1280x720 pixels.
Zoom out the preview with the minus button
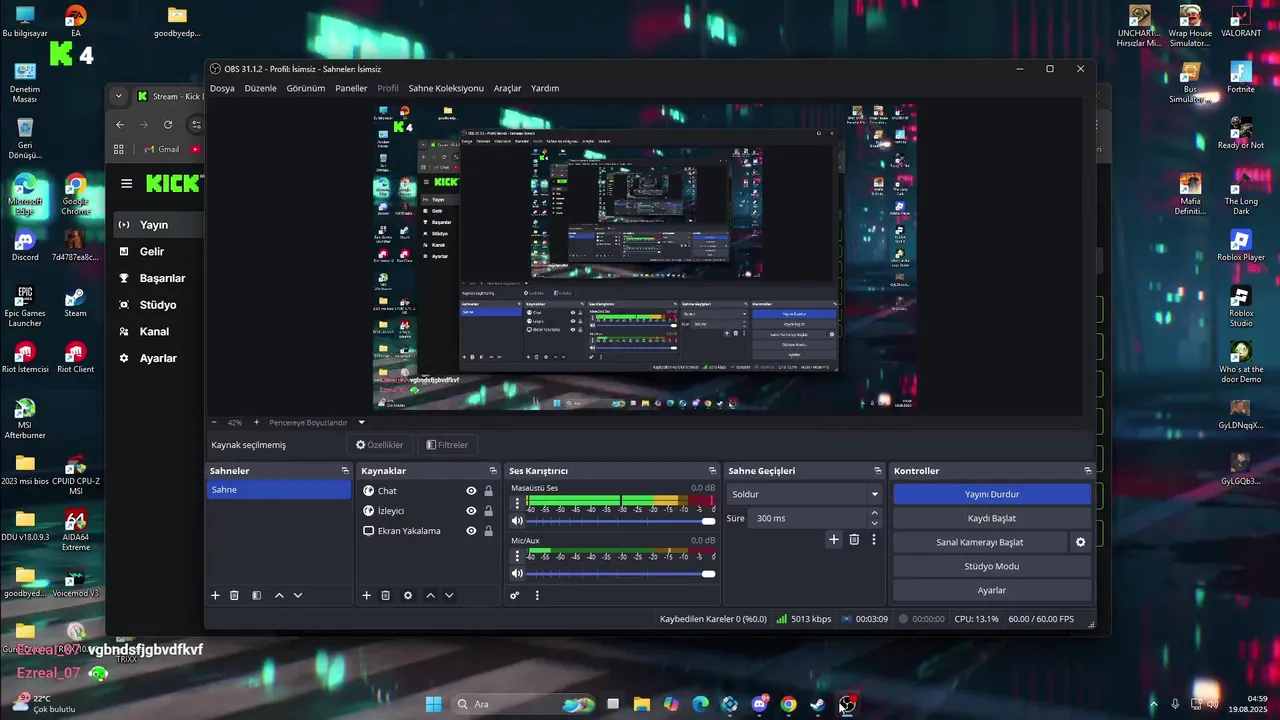point(213,422)
